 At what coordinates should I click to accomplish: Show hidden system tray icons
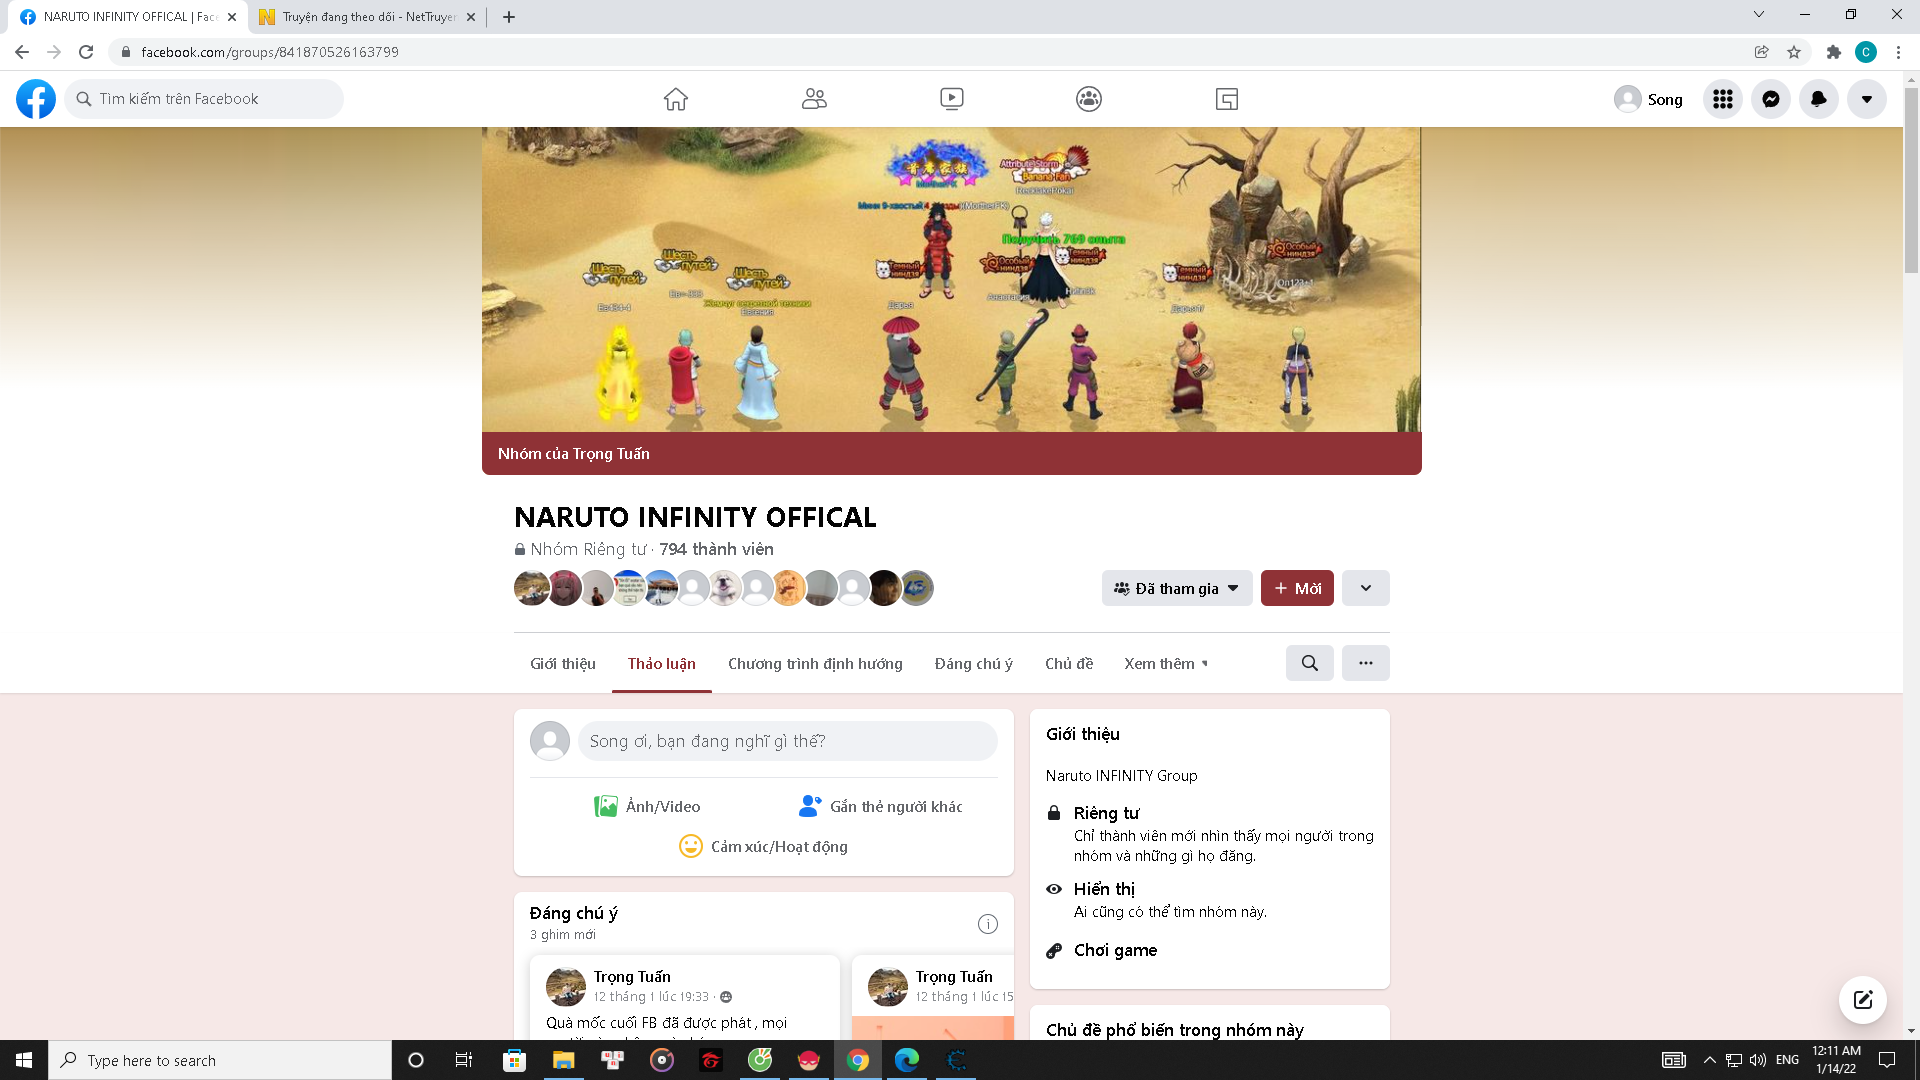(1710, 1060)
